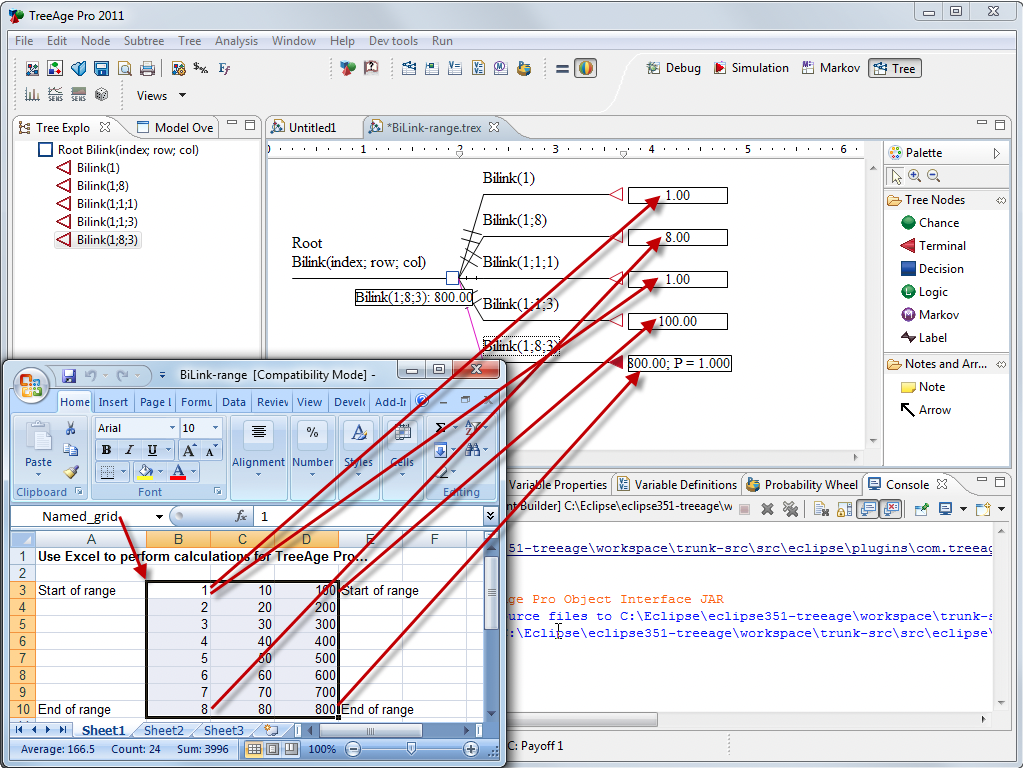
Task: Click the Clear Console icon
Action: click(x=821, y=508)
